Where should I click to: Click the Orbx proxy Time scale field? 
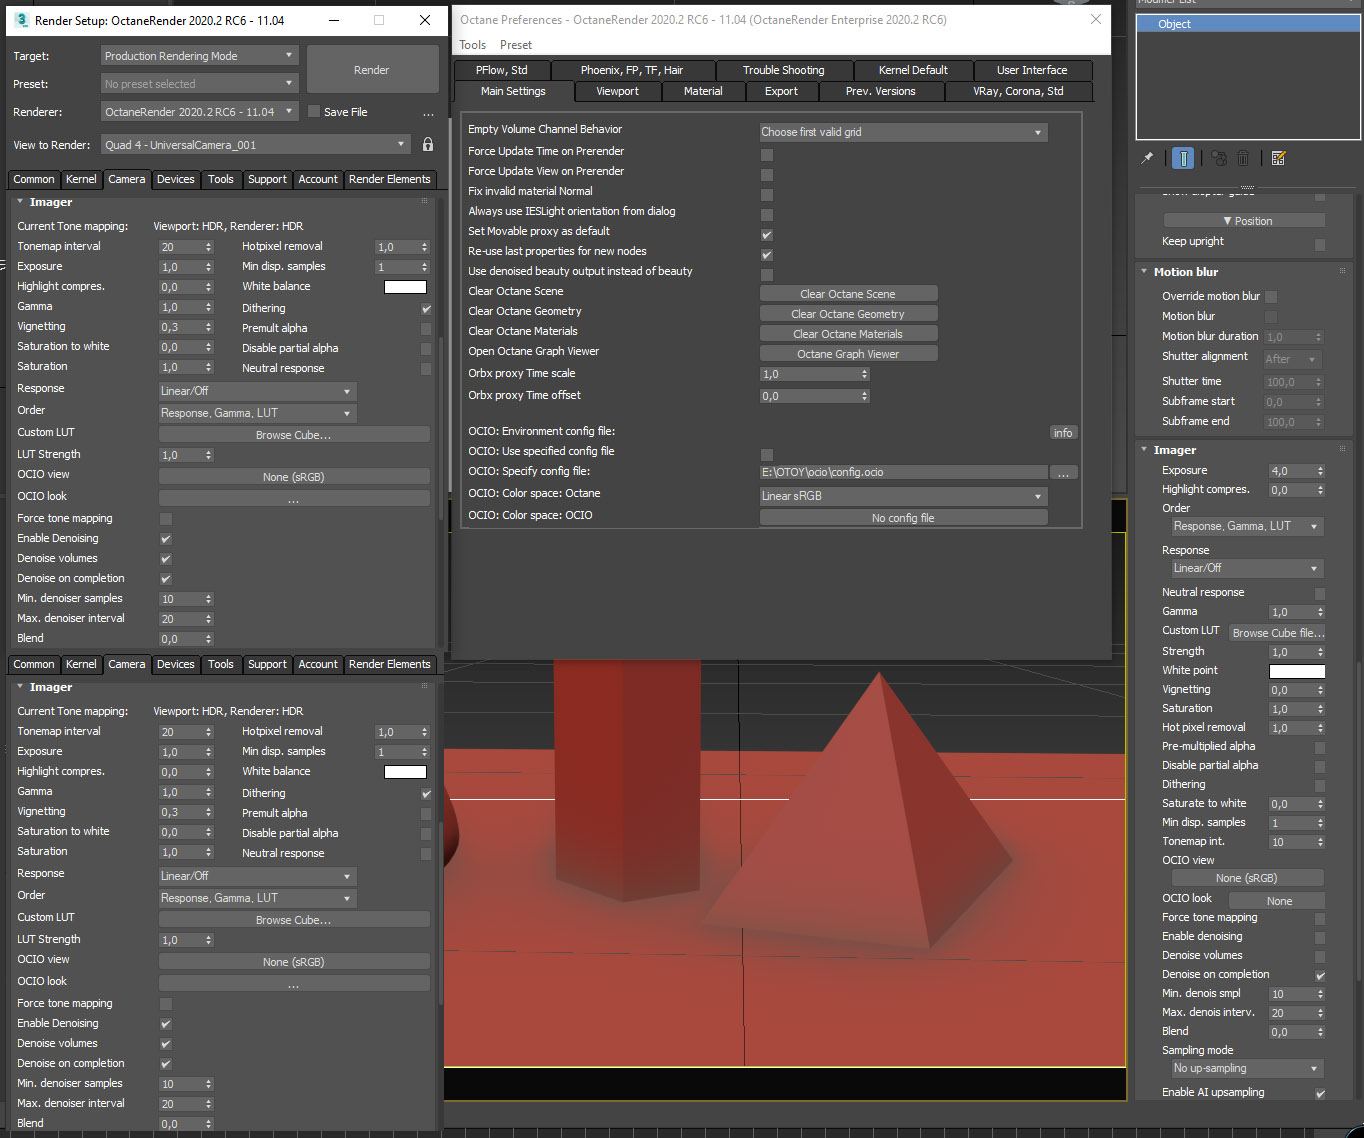[810, 374]
